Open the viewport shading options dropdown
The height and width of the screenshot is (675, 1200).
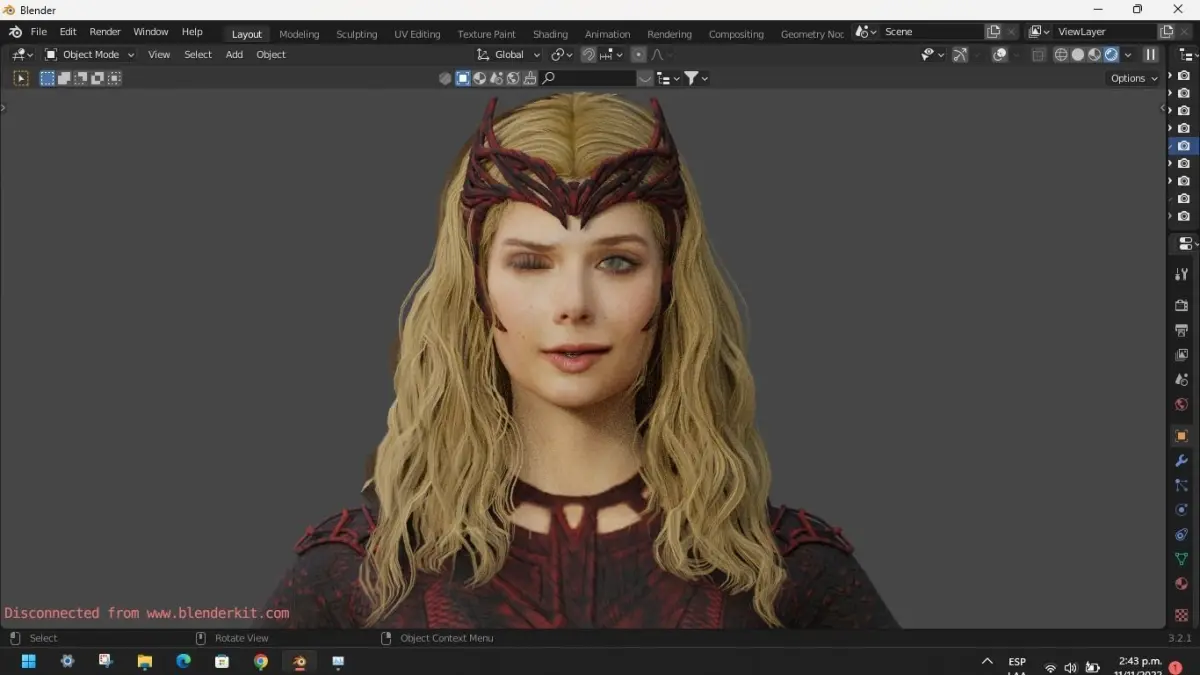(x=1128, y=55)
